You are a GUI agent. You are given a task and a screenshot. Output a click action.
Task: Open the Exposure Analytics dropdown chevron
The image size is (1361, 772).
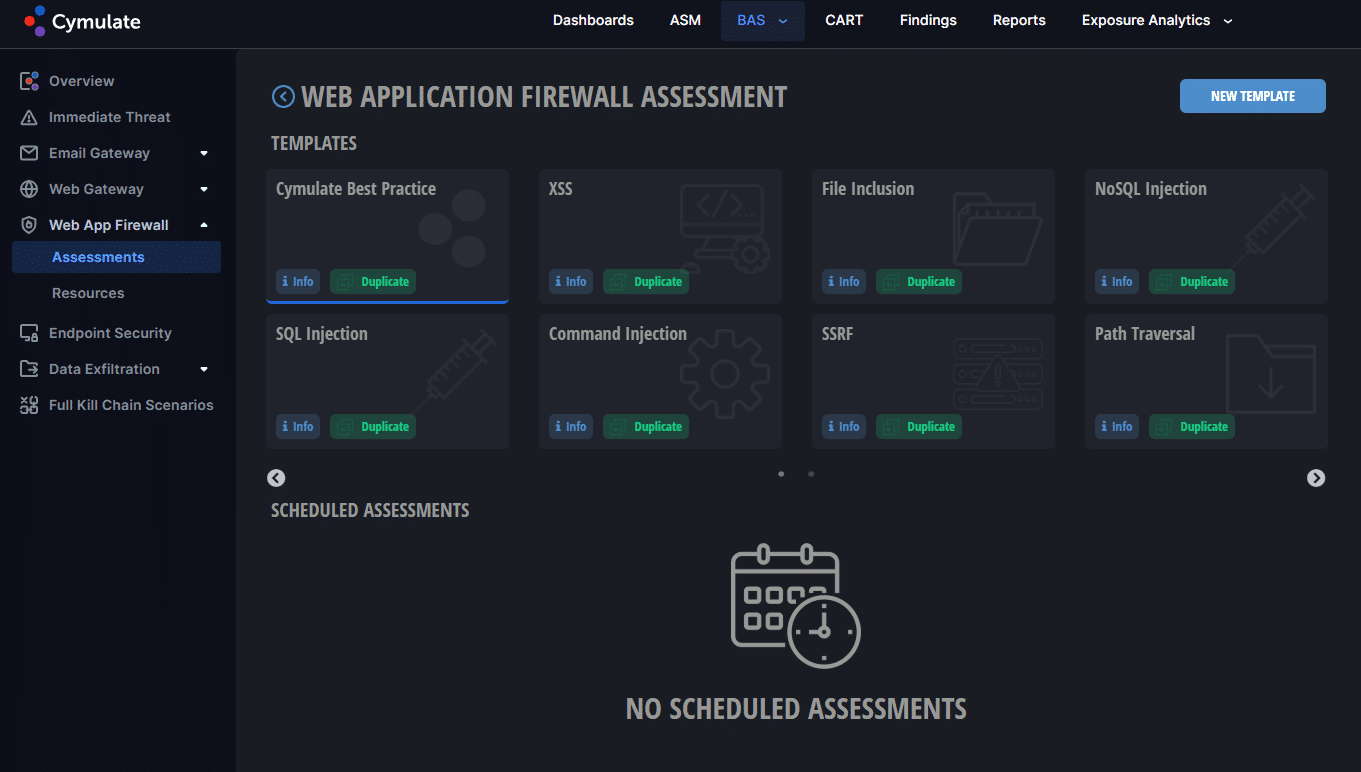point(1228,20)
